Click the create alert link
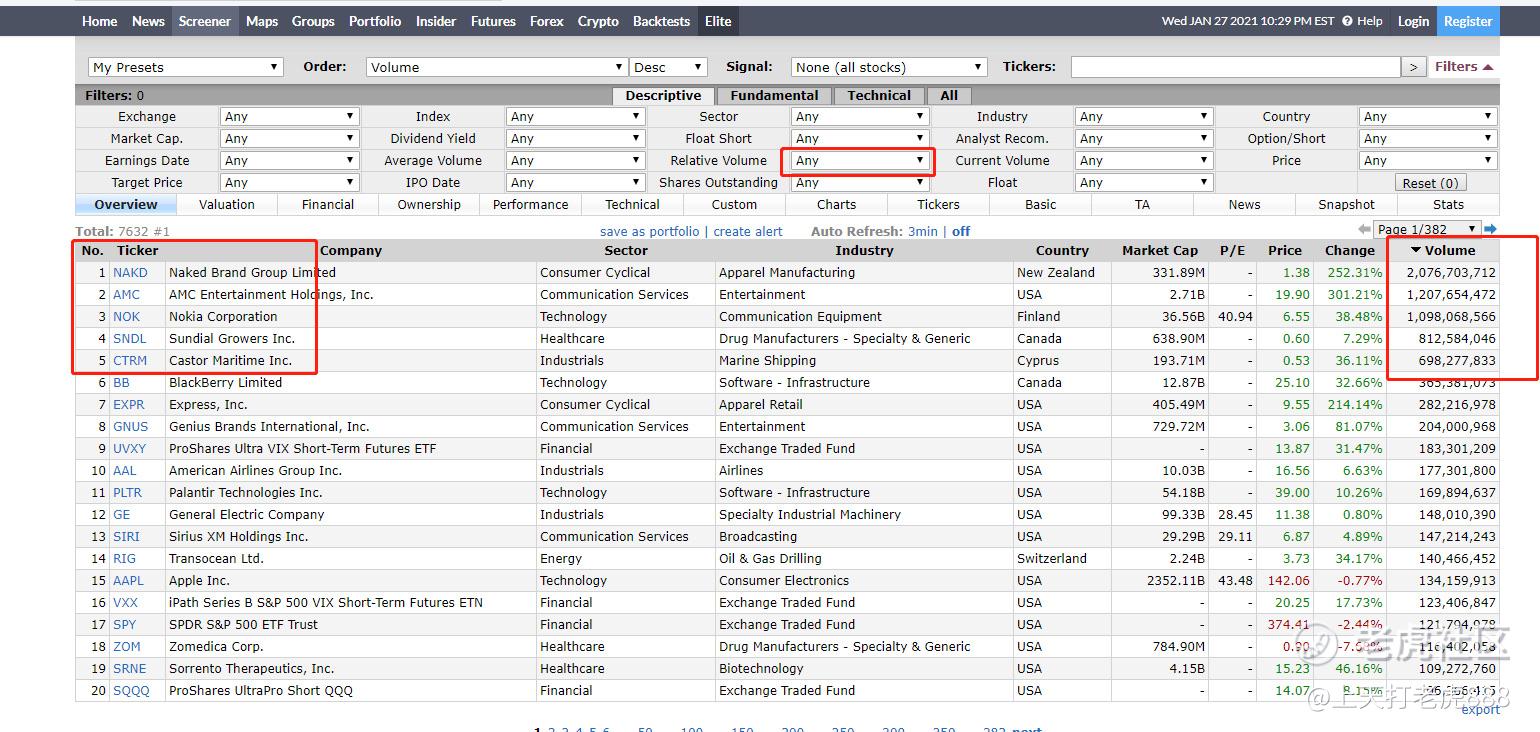 point(748,231)
